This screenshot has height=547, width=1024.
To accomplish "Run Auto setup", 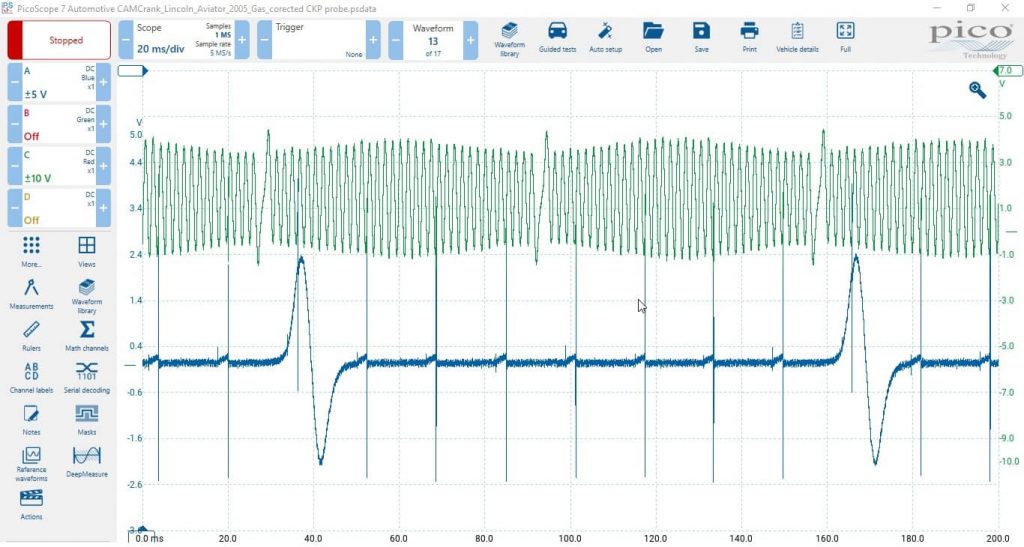I will point(605,38).
